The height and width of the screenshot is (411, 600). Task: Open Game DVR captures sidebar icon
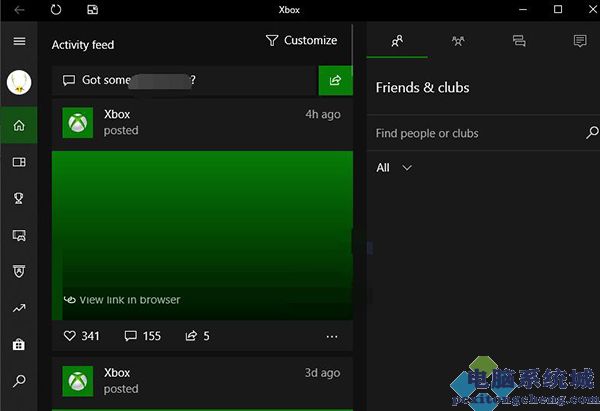19,235
